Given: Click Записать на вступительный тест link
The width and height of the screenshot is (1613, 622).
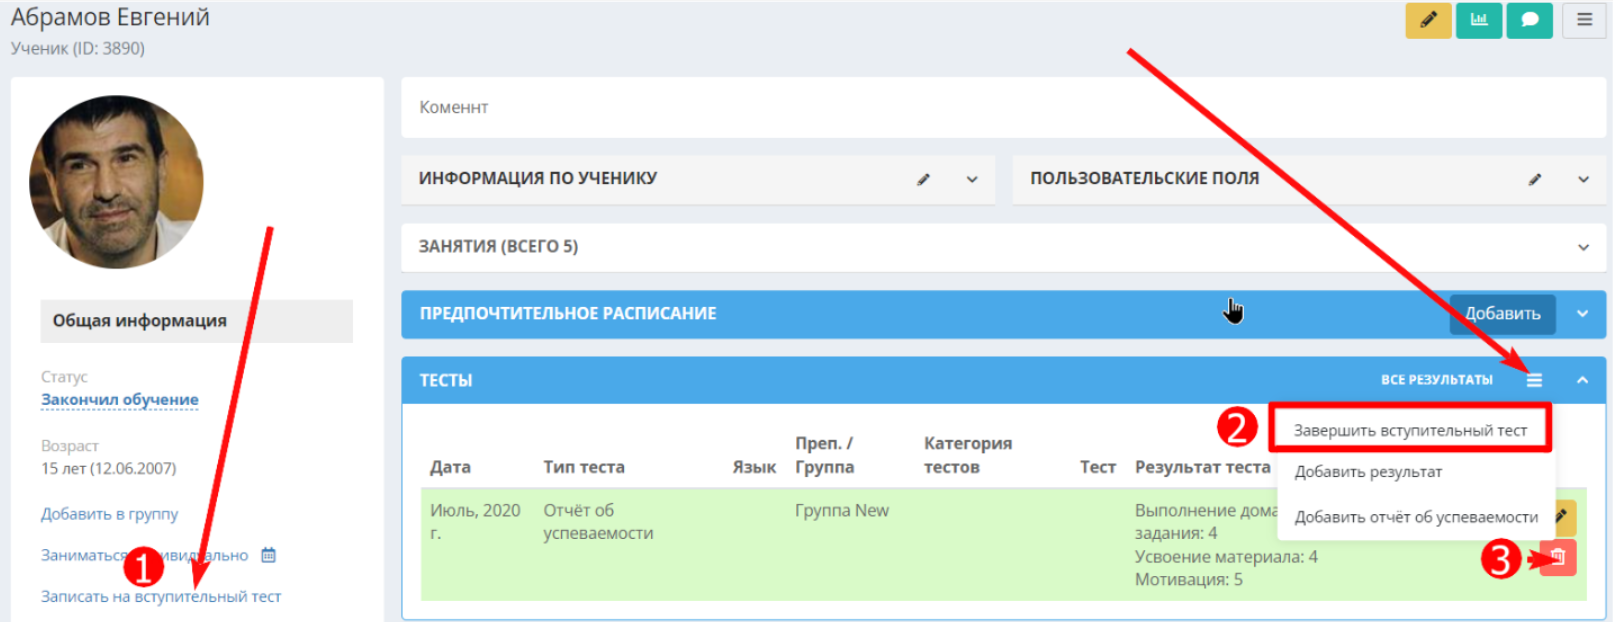Looking at the screenshot, I should click(161, 597).
